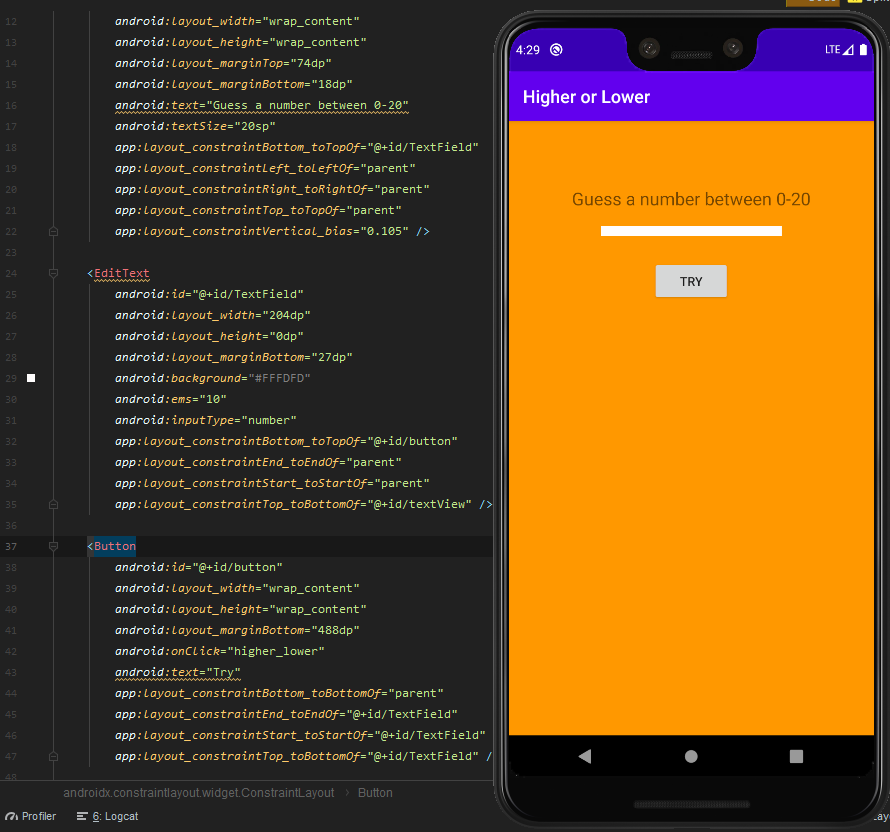Click the android:inputType="number" line
This screenshot has width=890, height=832.
[205, 421]
